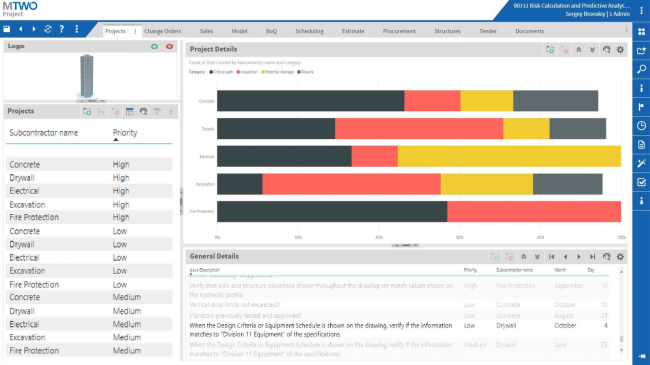Expand General Details with double-down chevron
This screenshot has width=650, height=365.
point(537,257)
